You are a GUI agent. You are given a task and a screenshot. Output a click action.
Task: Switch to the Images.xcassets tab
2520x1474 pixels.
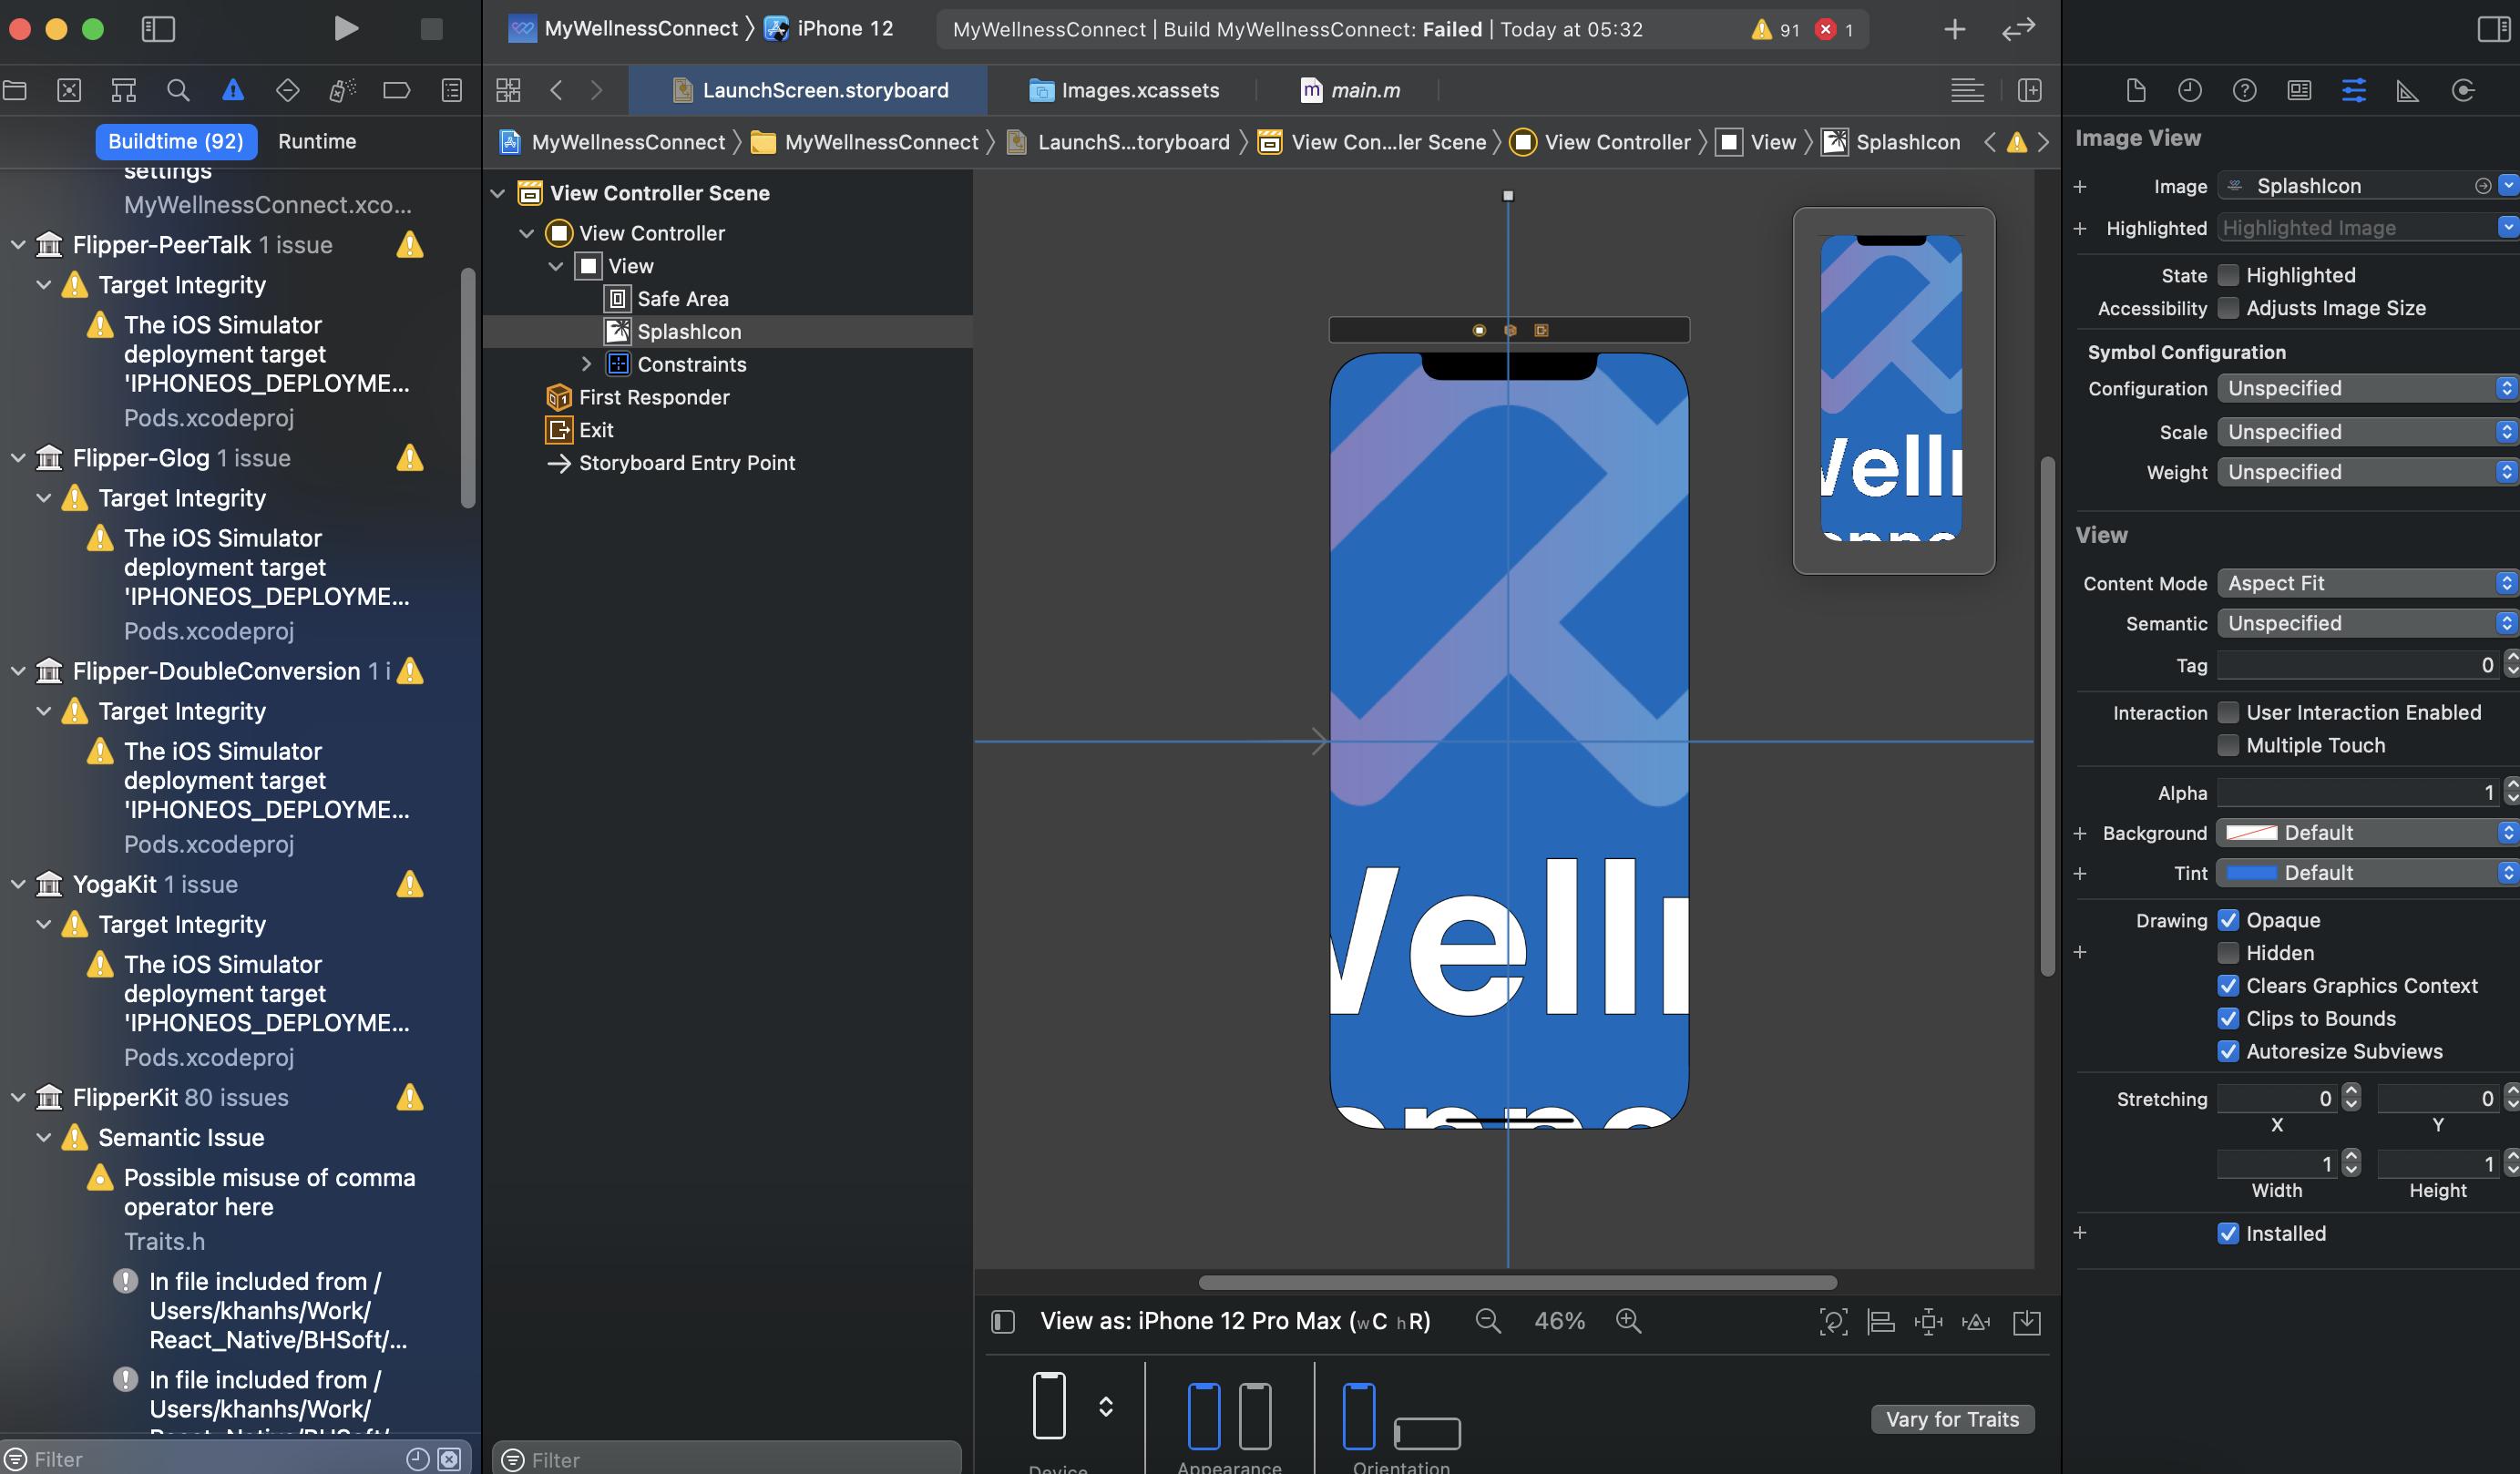[x=1124, y=90]
